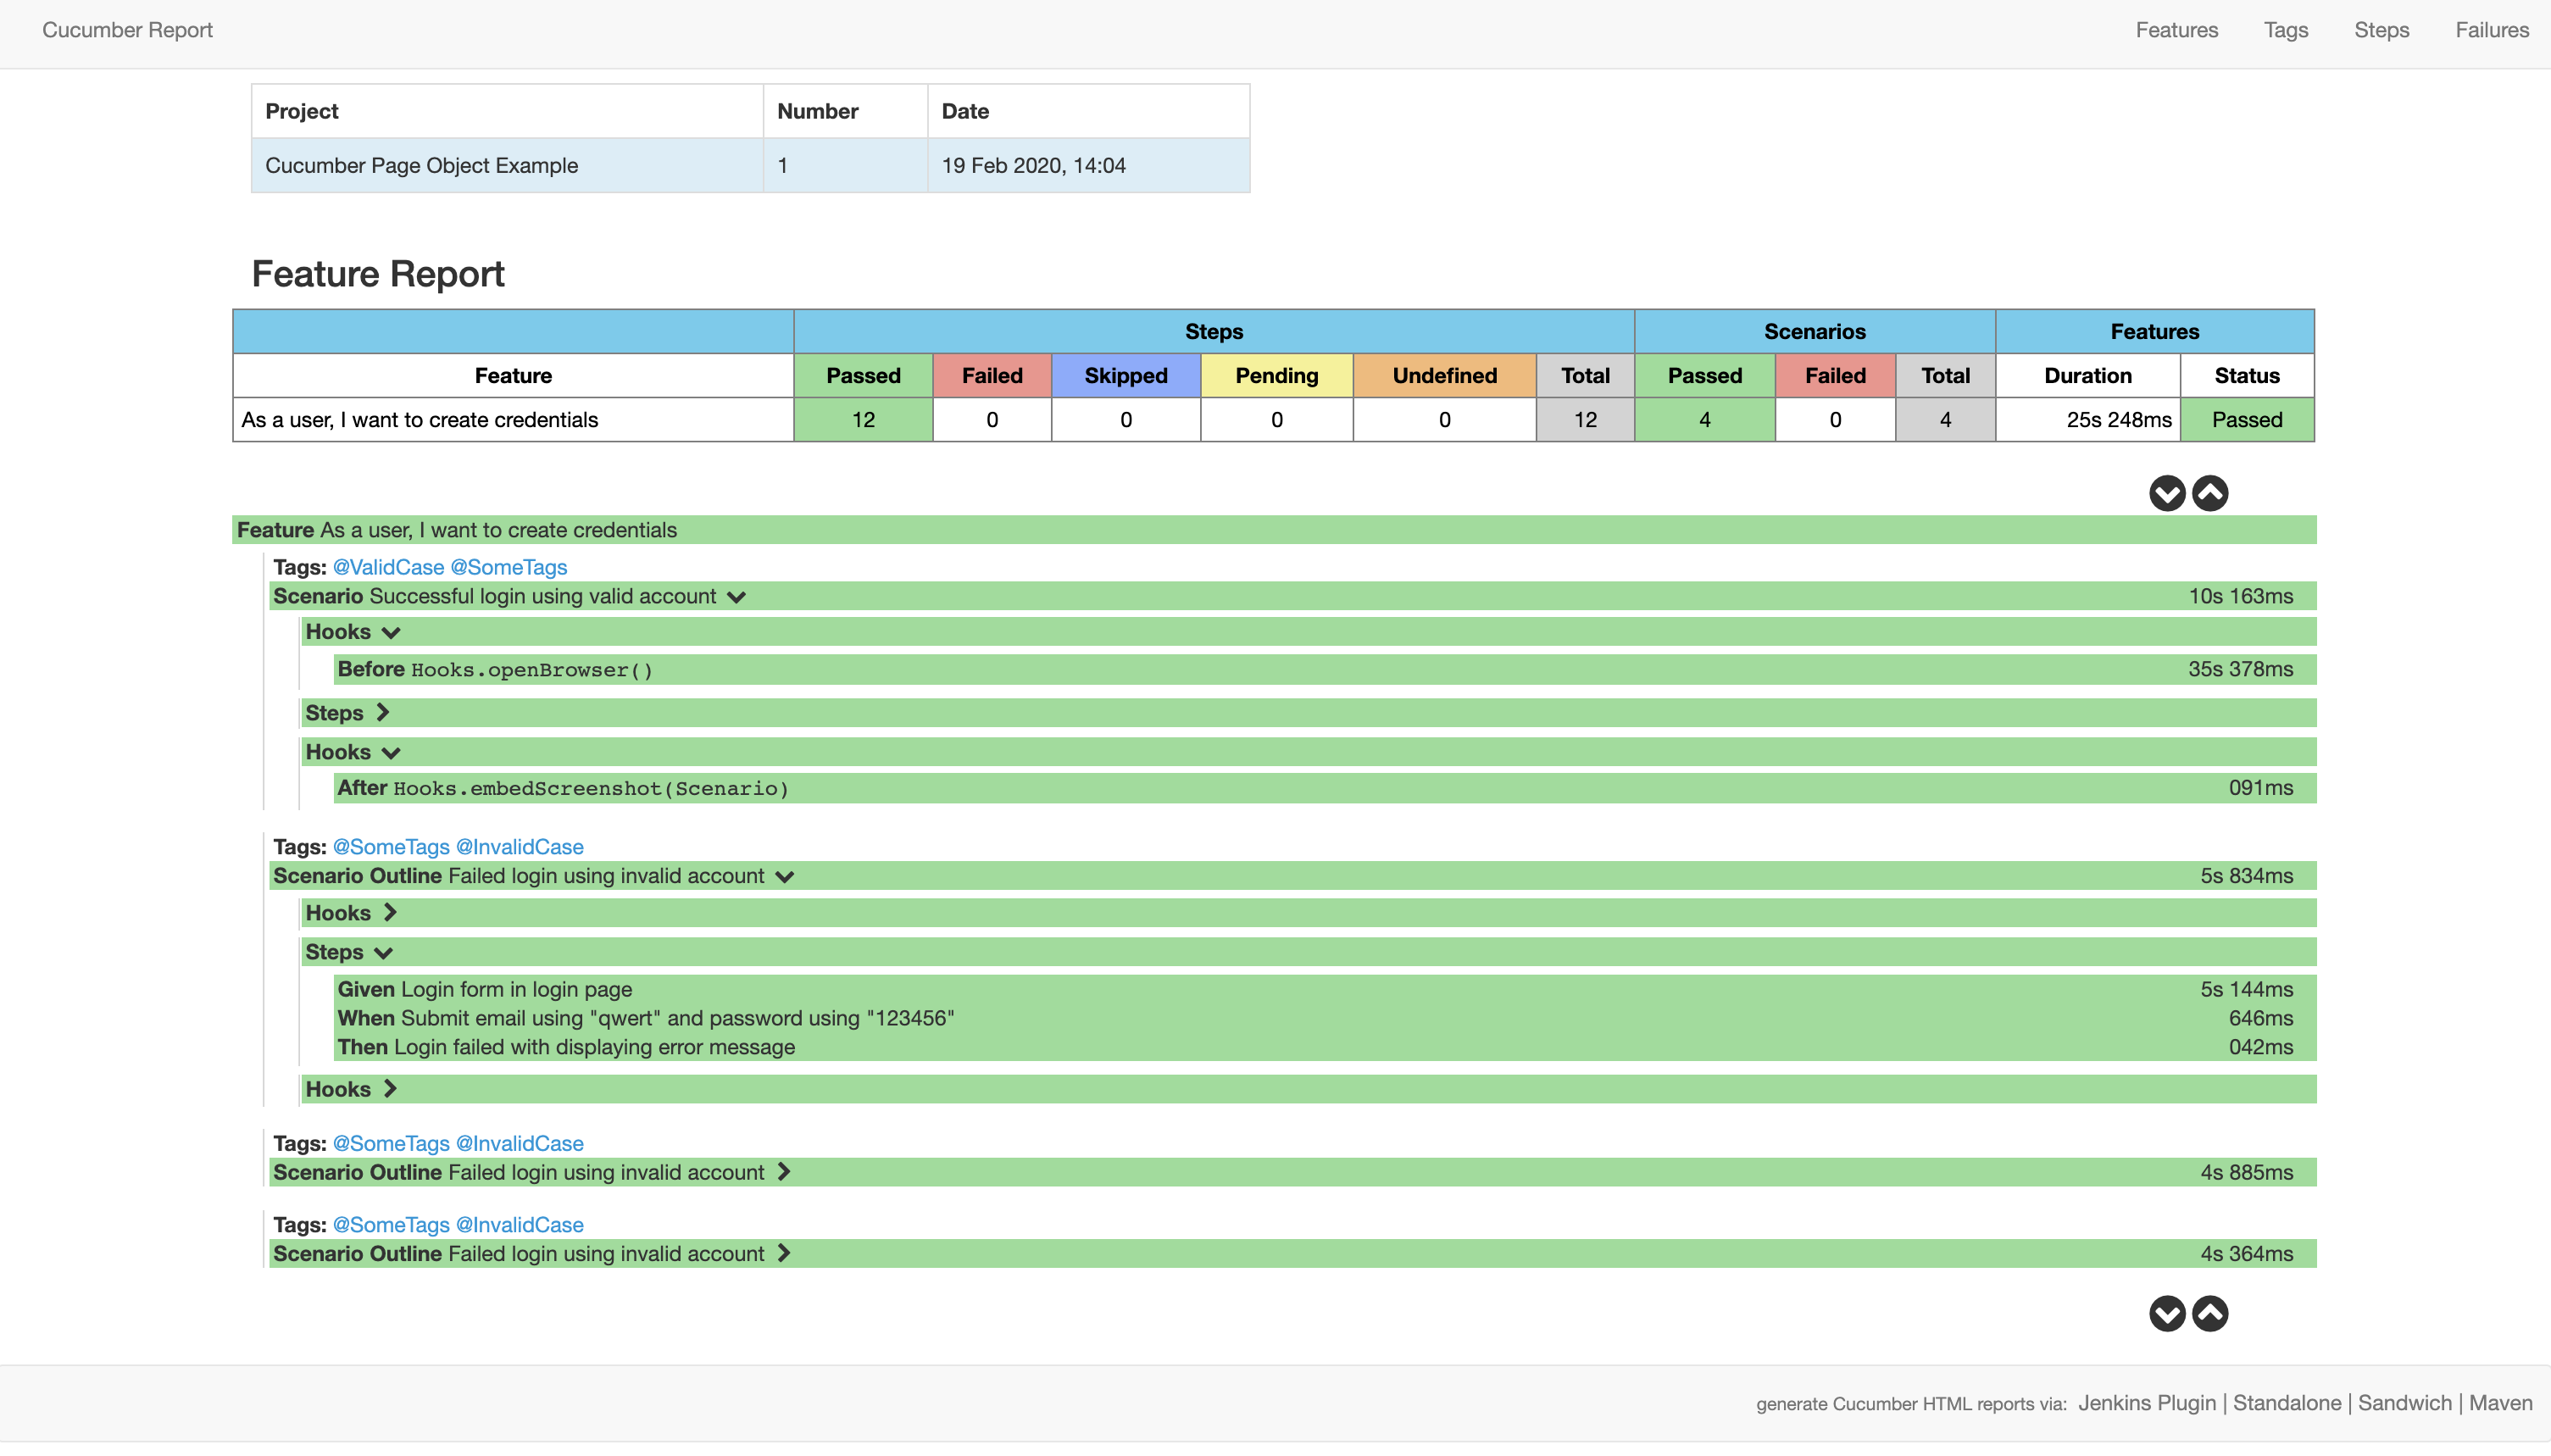
Task: Open the Features nav item
Action: pos(2176,30)
